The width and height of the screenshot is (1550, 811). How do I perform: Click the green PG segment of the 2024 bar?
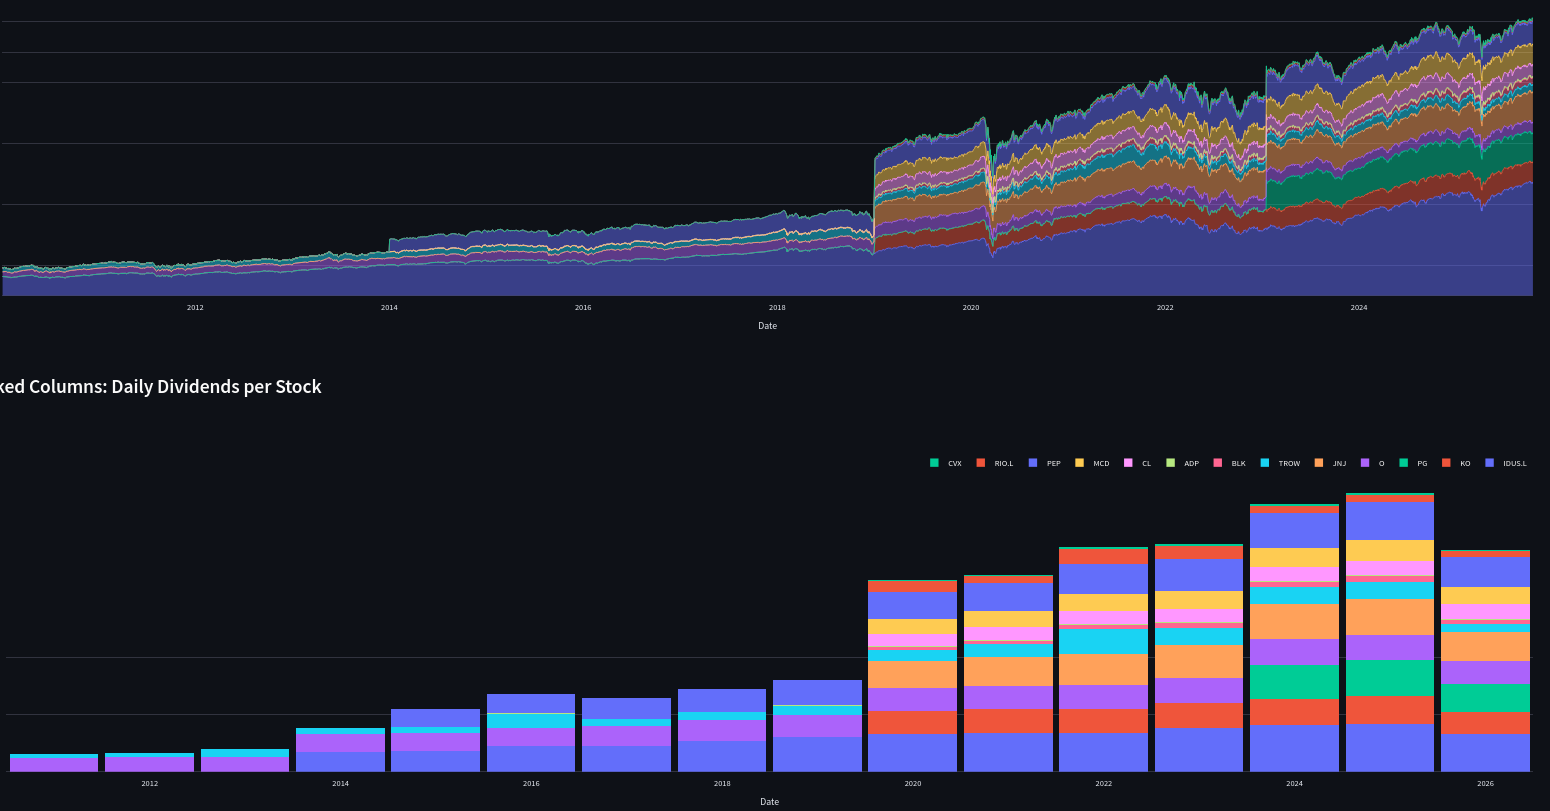point(1294,682)
